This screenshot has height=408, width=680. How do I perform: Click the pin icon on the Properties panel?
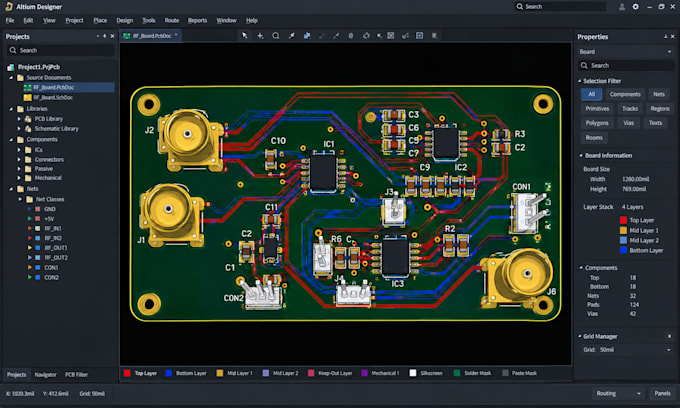click(x=666, y=37)
